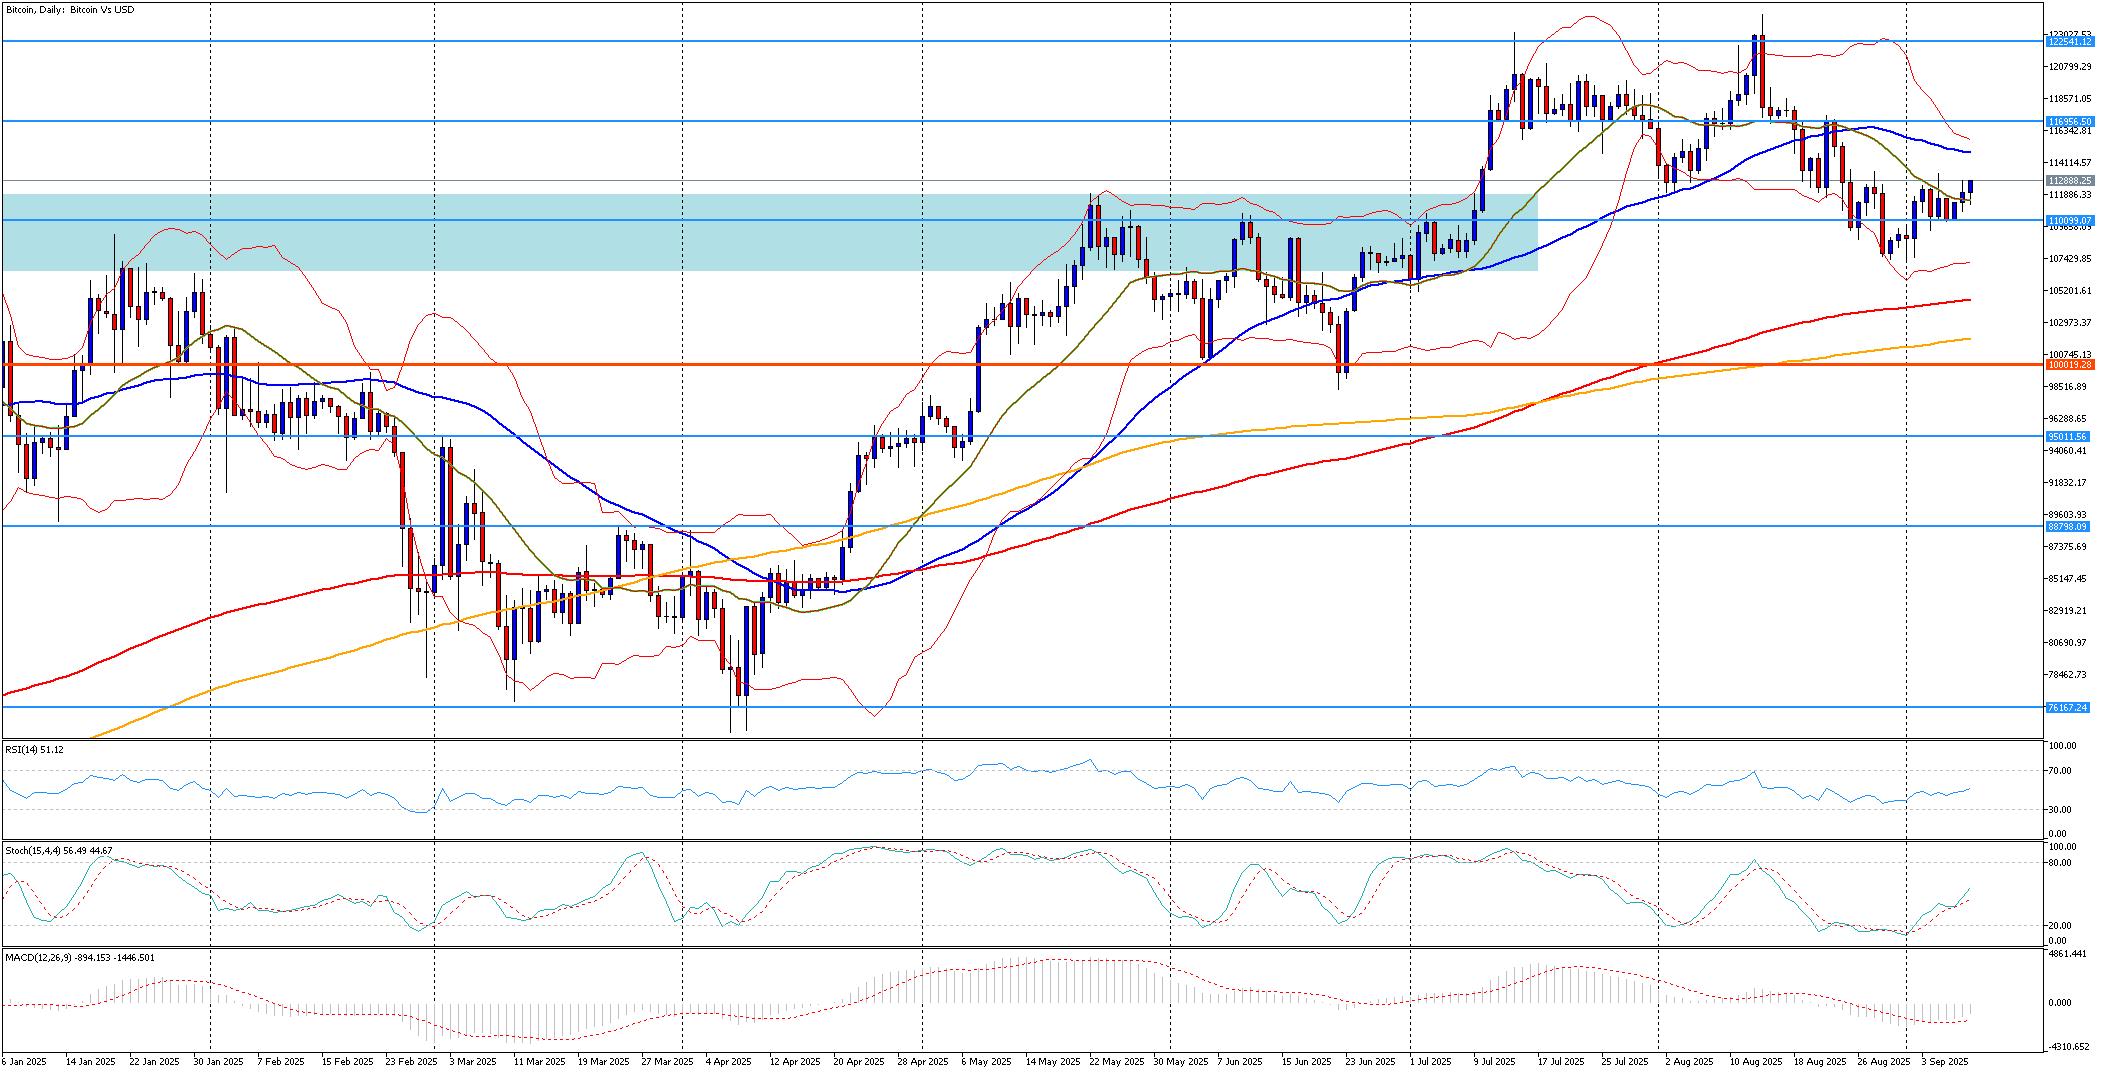Click the orange 100019.28 price tag
The width and height of the screenshot is (2106, 1073).
pos(2069,366)
